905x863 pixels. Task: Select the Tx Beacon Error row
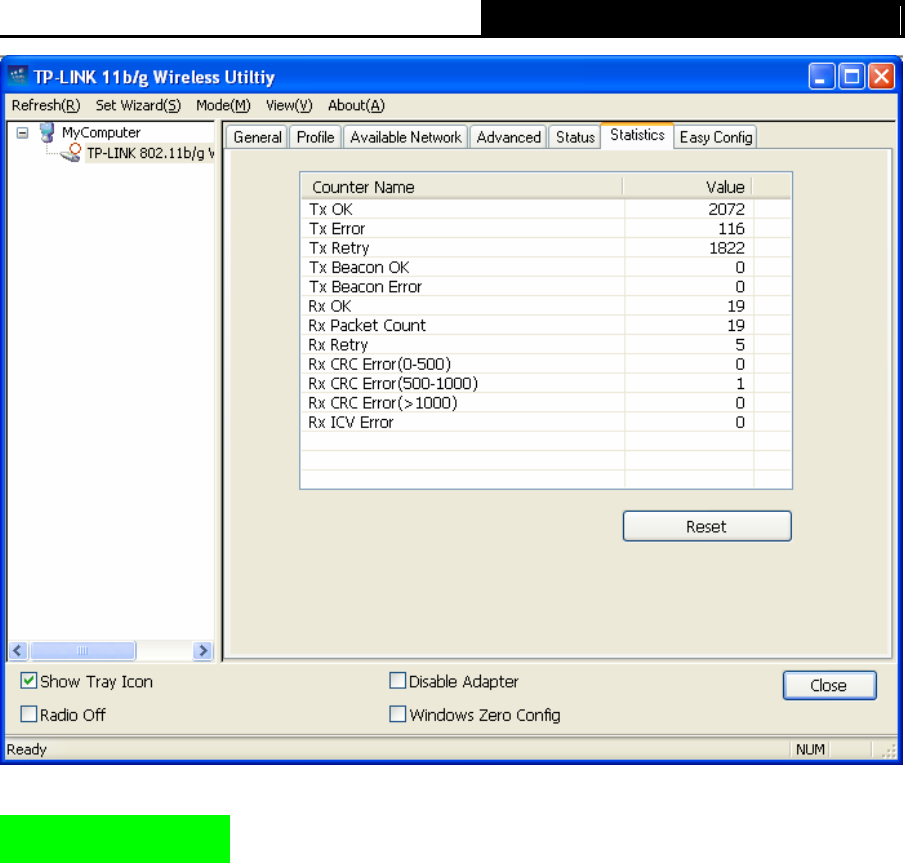(x=546, y=287)
